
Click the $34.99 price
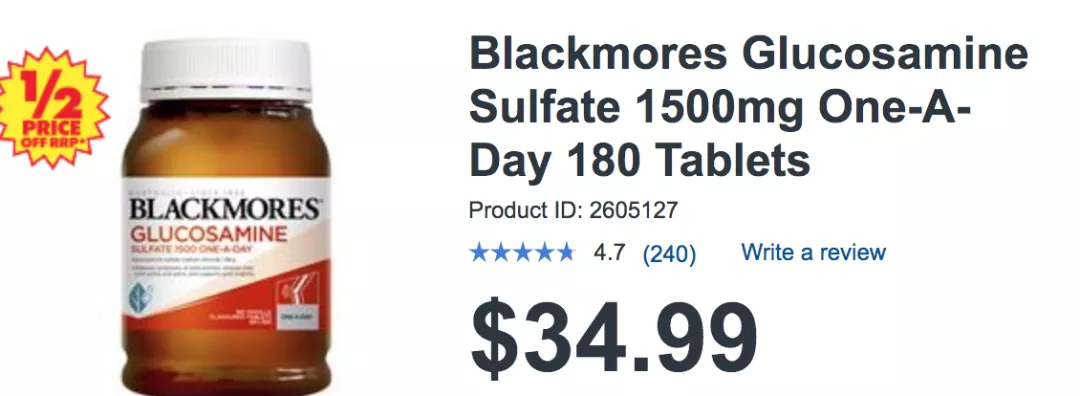click(x=613, y=339)
